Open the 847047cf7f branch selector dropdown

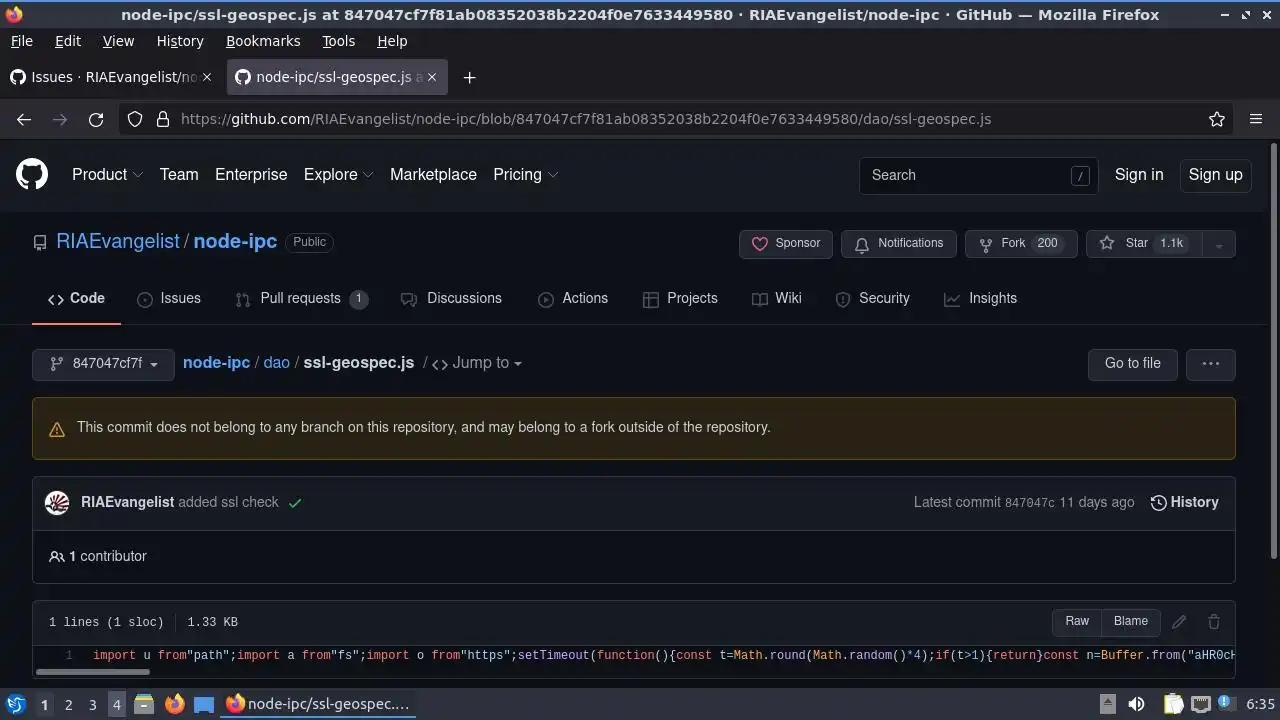tap(103, 364)
